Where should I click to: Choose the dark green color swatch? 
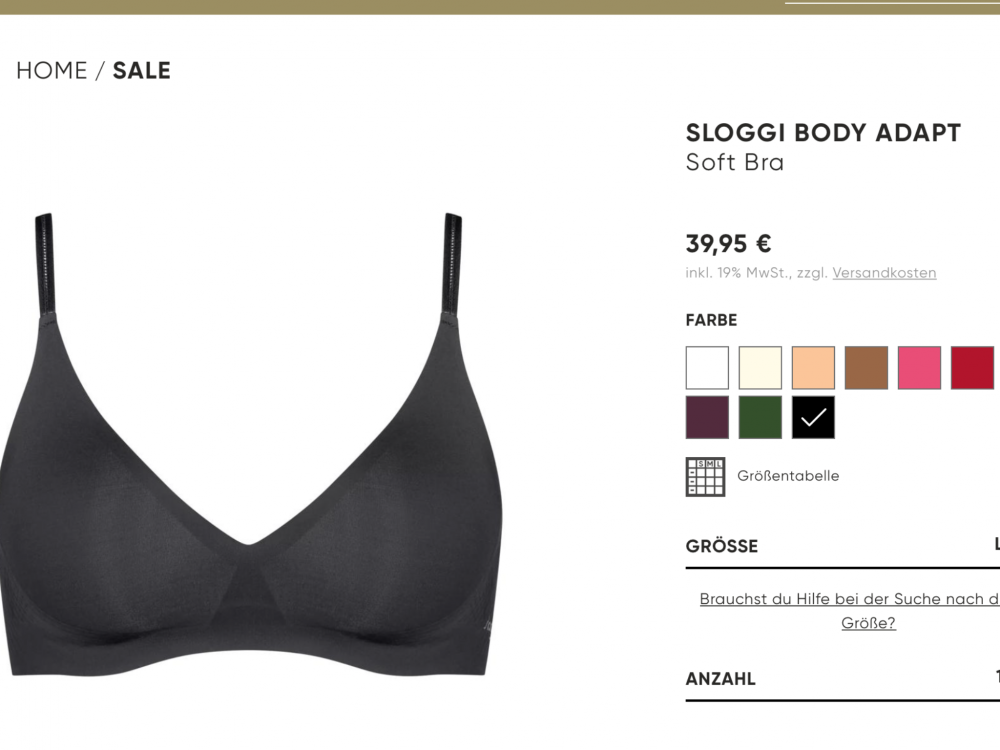[760, 417]
